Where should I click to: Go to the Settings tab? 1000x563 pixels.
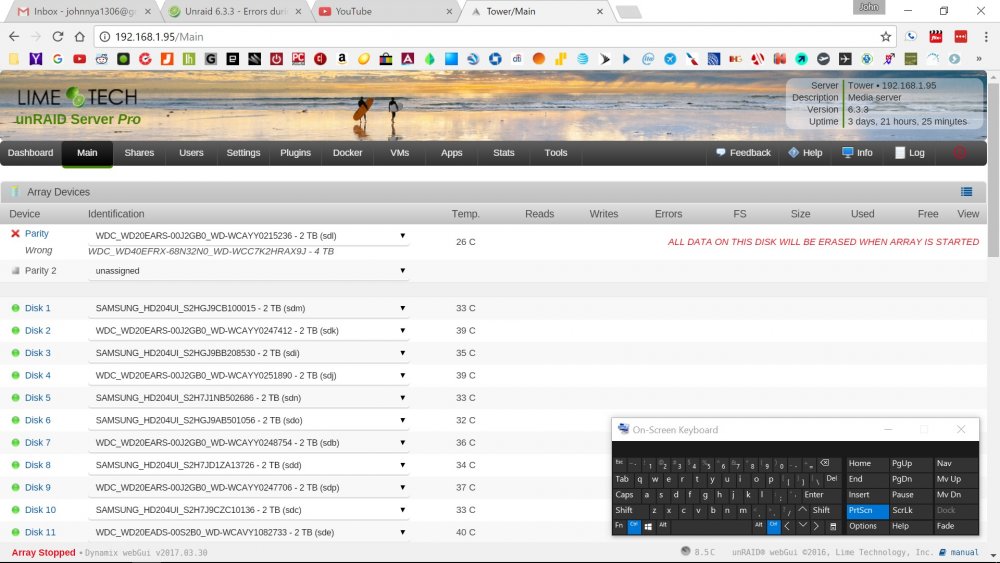tap(243, 153)
